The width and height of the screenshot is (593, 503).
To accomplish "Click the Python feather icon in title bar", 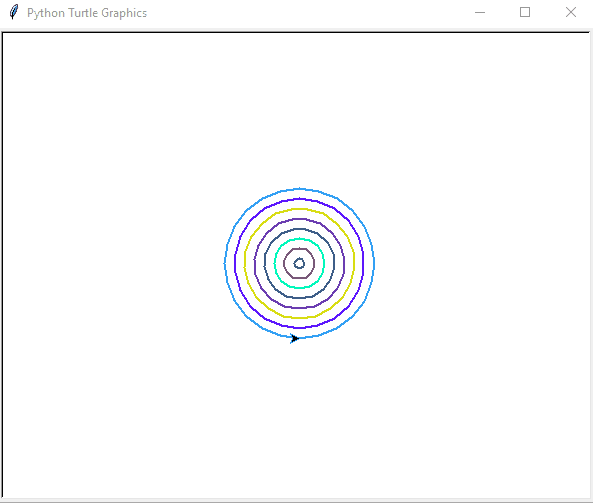I will tap(14, 12).
